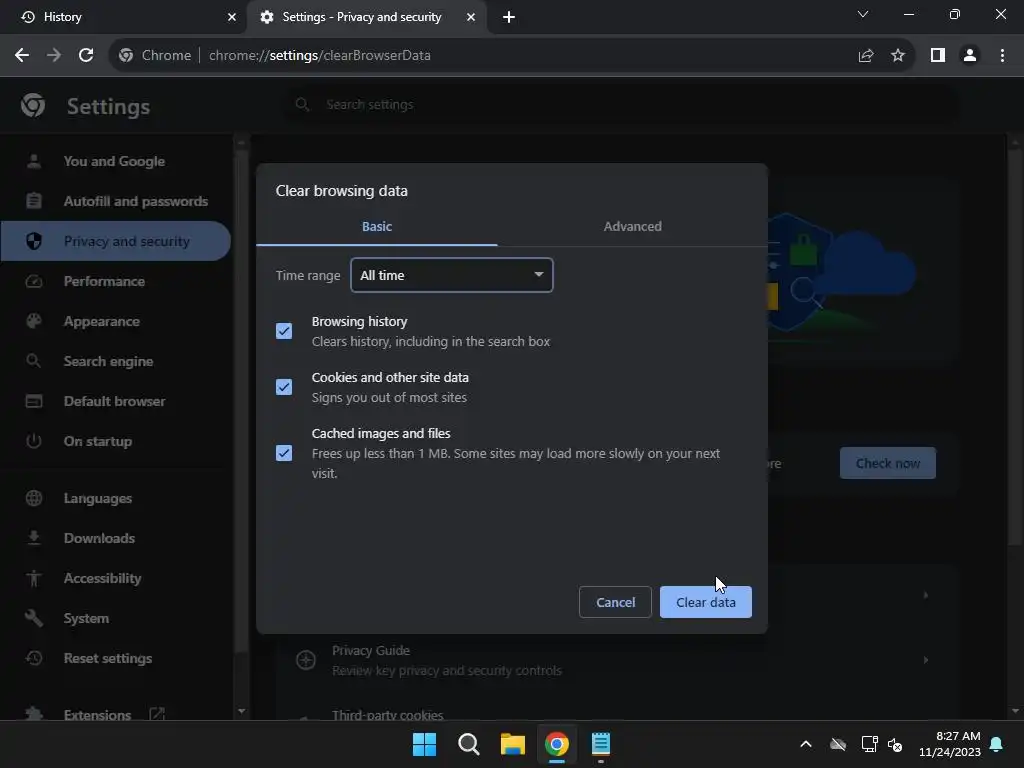Show hidden system tray icons
The width and height of the screenshot is (1024, 768).
tap(806, 744)
